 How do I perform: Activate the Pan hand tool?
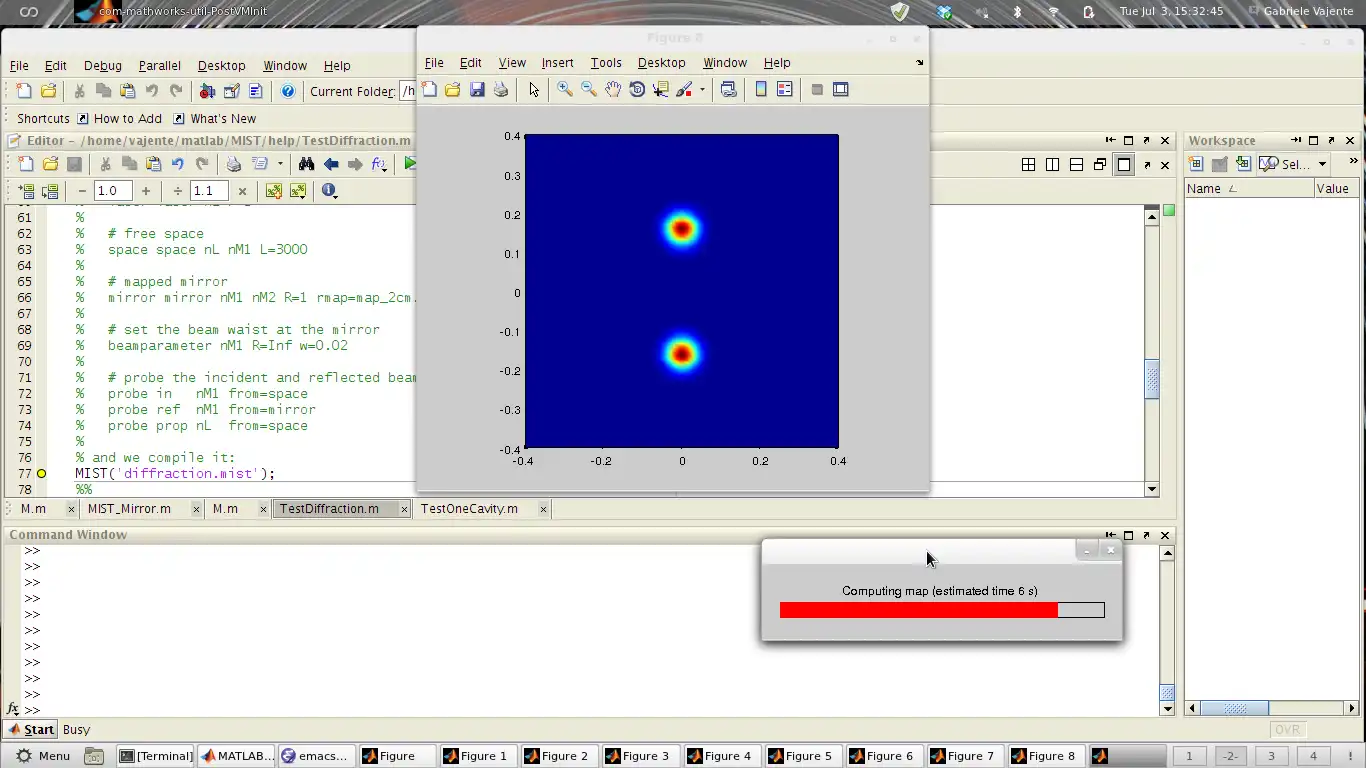point(612,90)
